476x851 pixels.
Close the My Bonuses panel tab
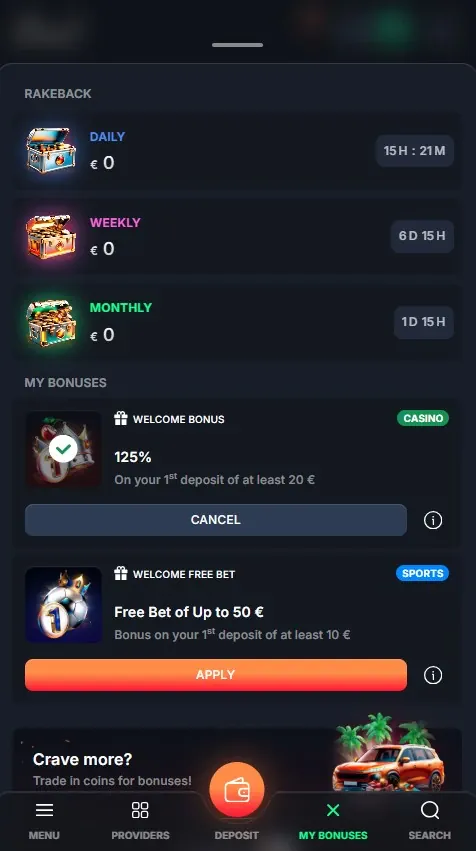(x=333, y=810)
